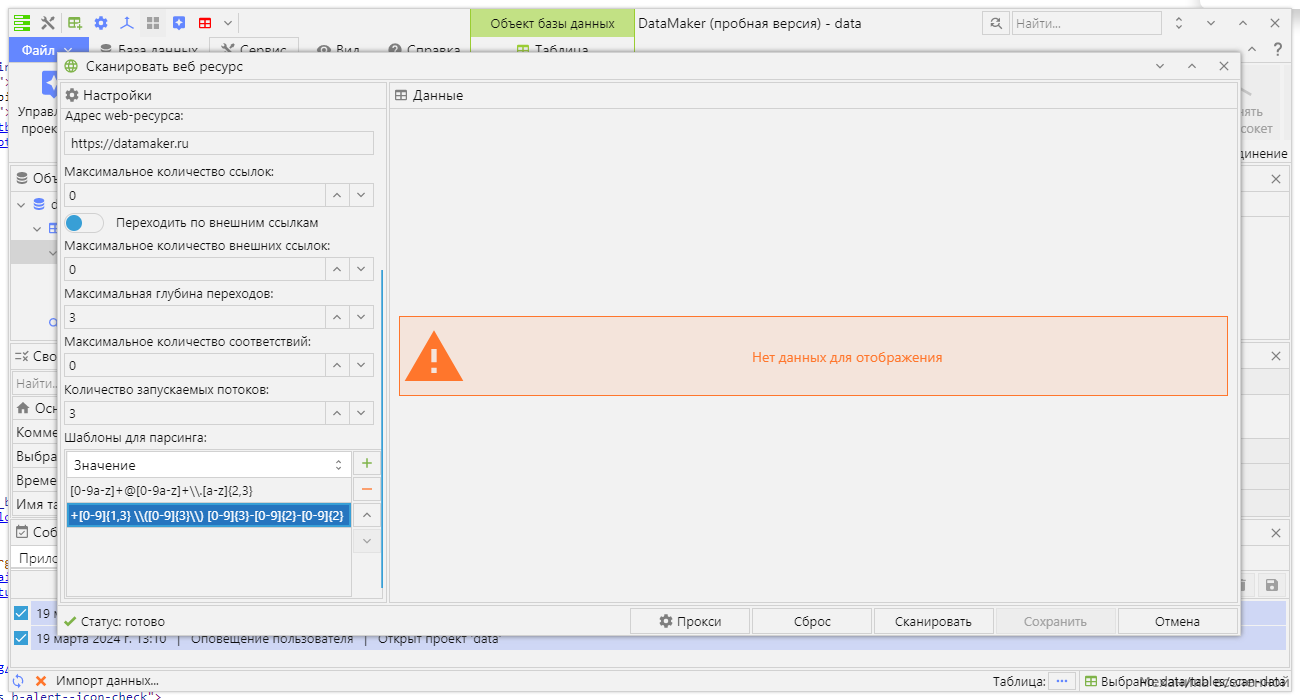Move the selected template up
This screenshot has width=1300, height=700.
[x=366, y=515]
